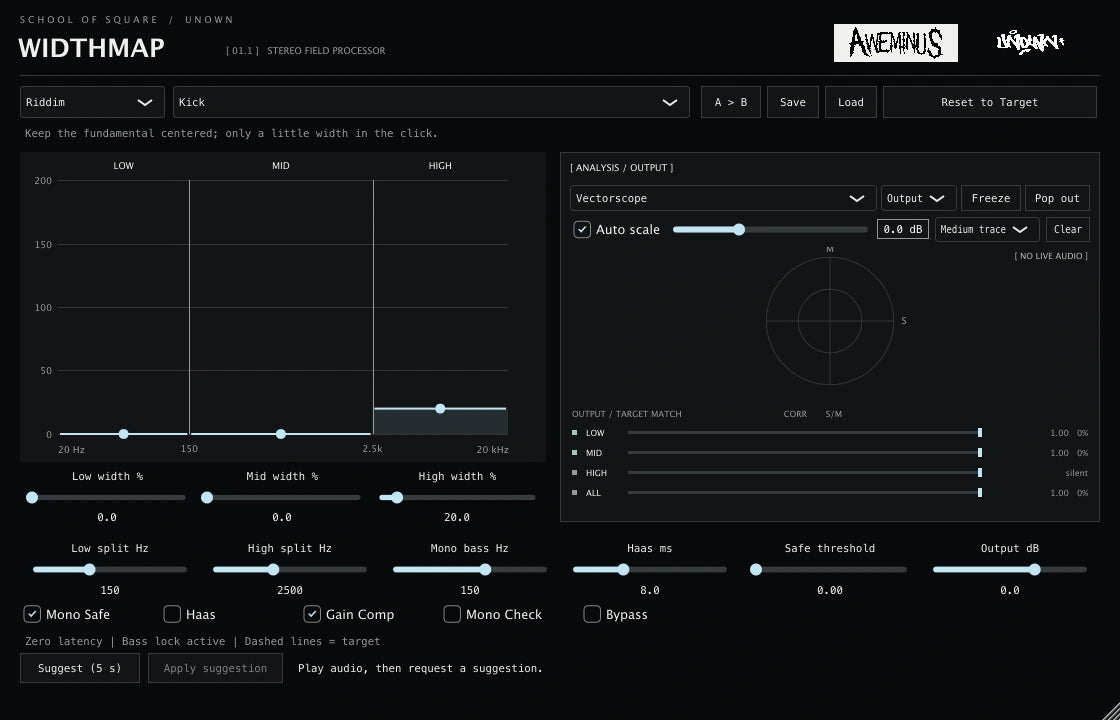Click the LOW row match meter bar
Image resolution: width=1120 pixels, height=720 pixels.
pyautogui.click(x=805, y=433)
